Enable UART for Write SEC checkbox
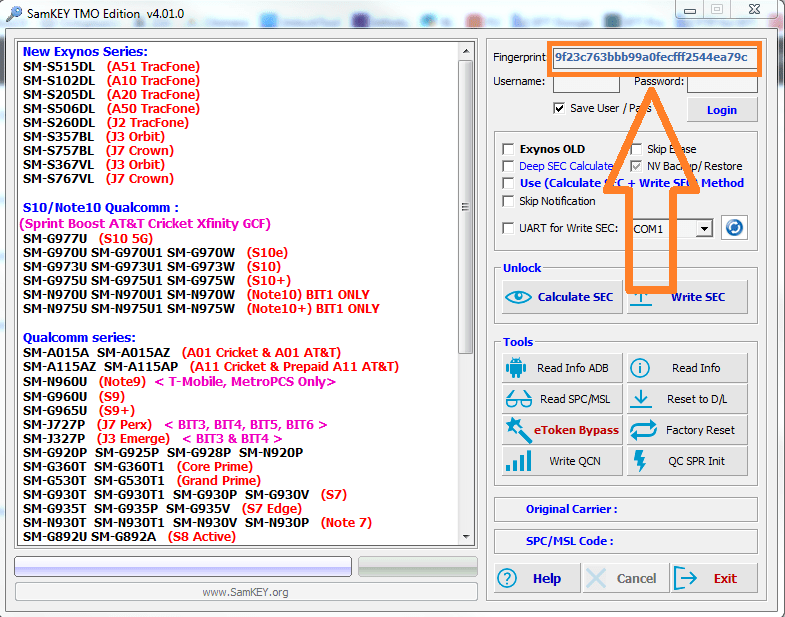785x617 pixels. (x=508, y=228)
